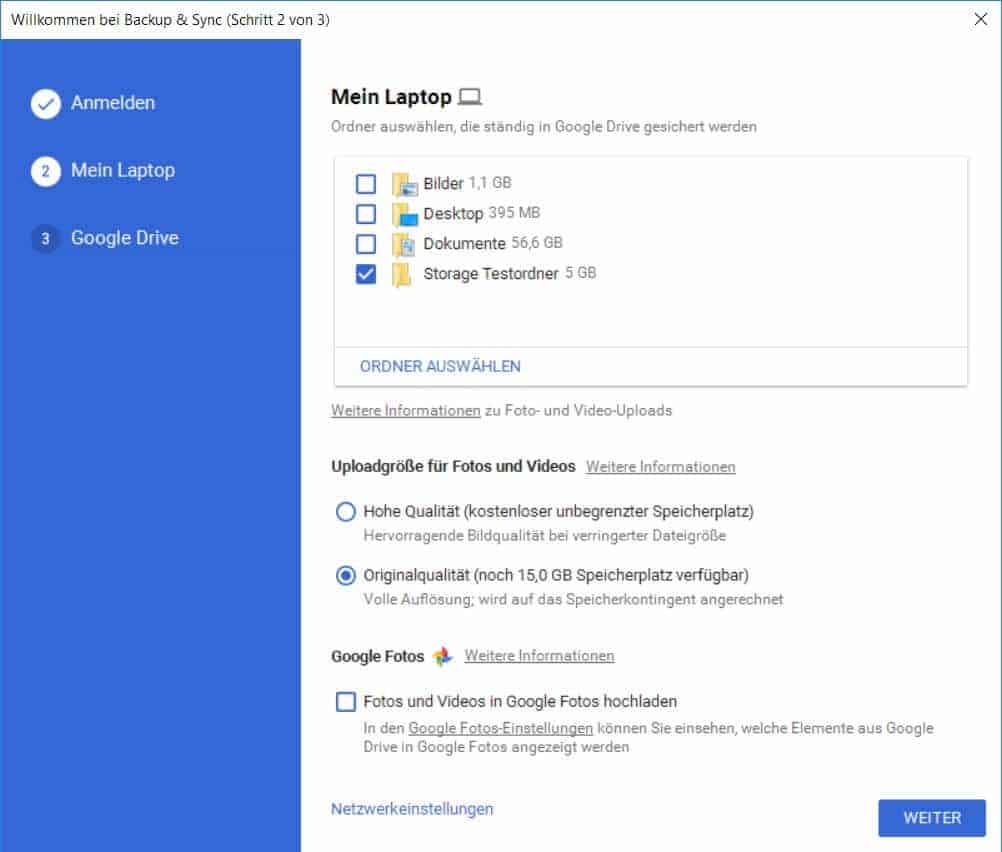This screenshot has width=1002, height=852.
Task: Click the step 2 circle icon
Action: 46,171
